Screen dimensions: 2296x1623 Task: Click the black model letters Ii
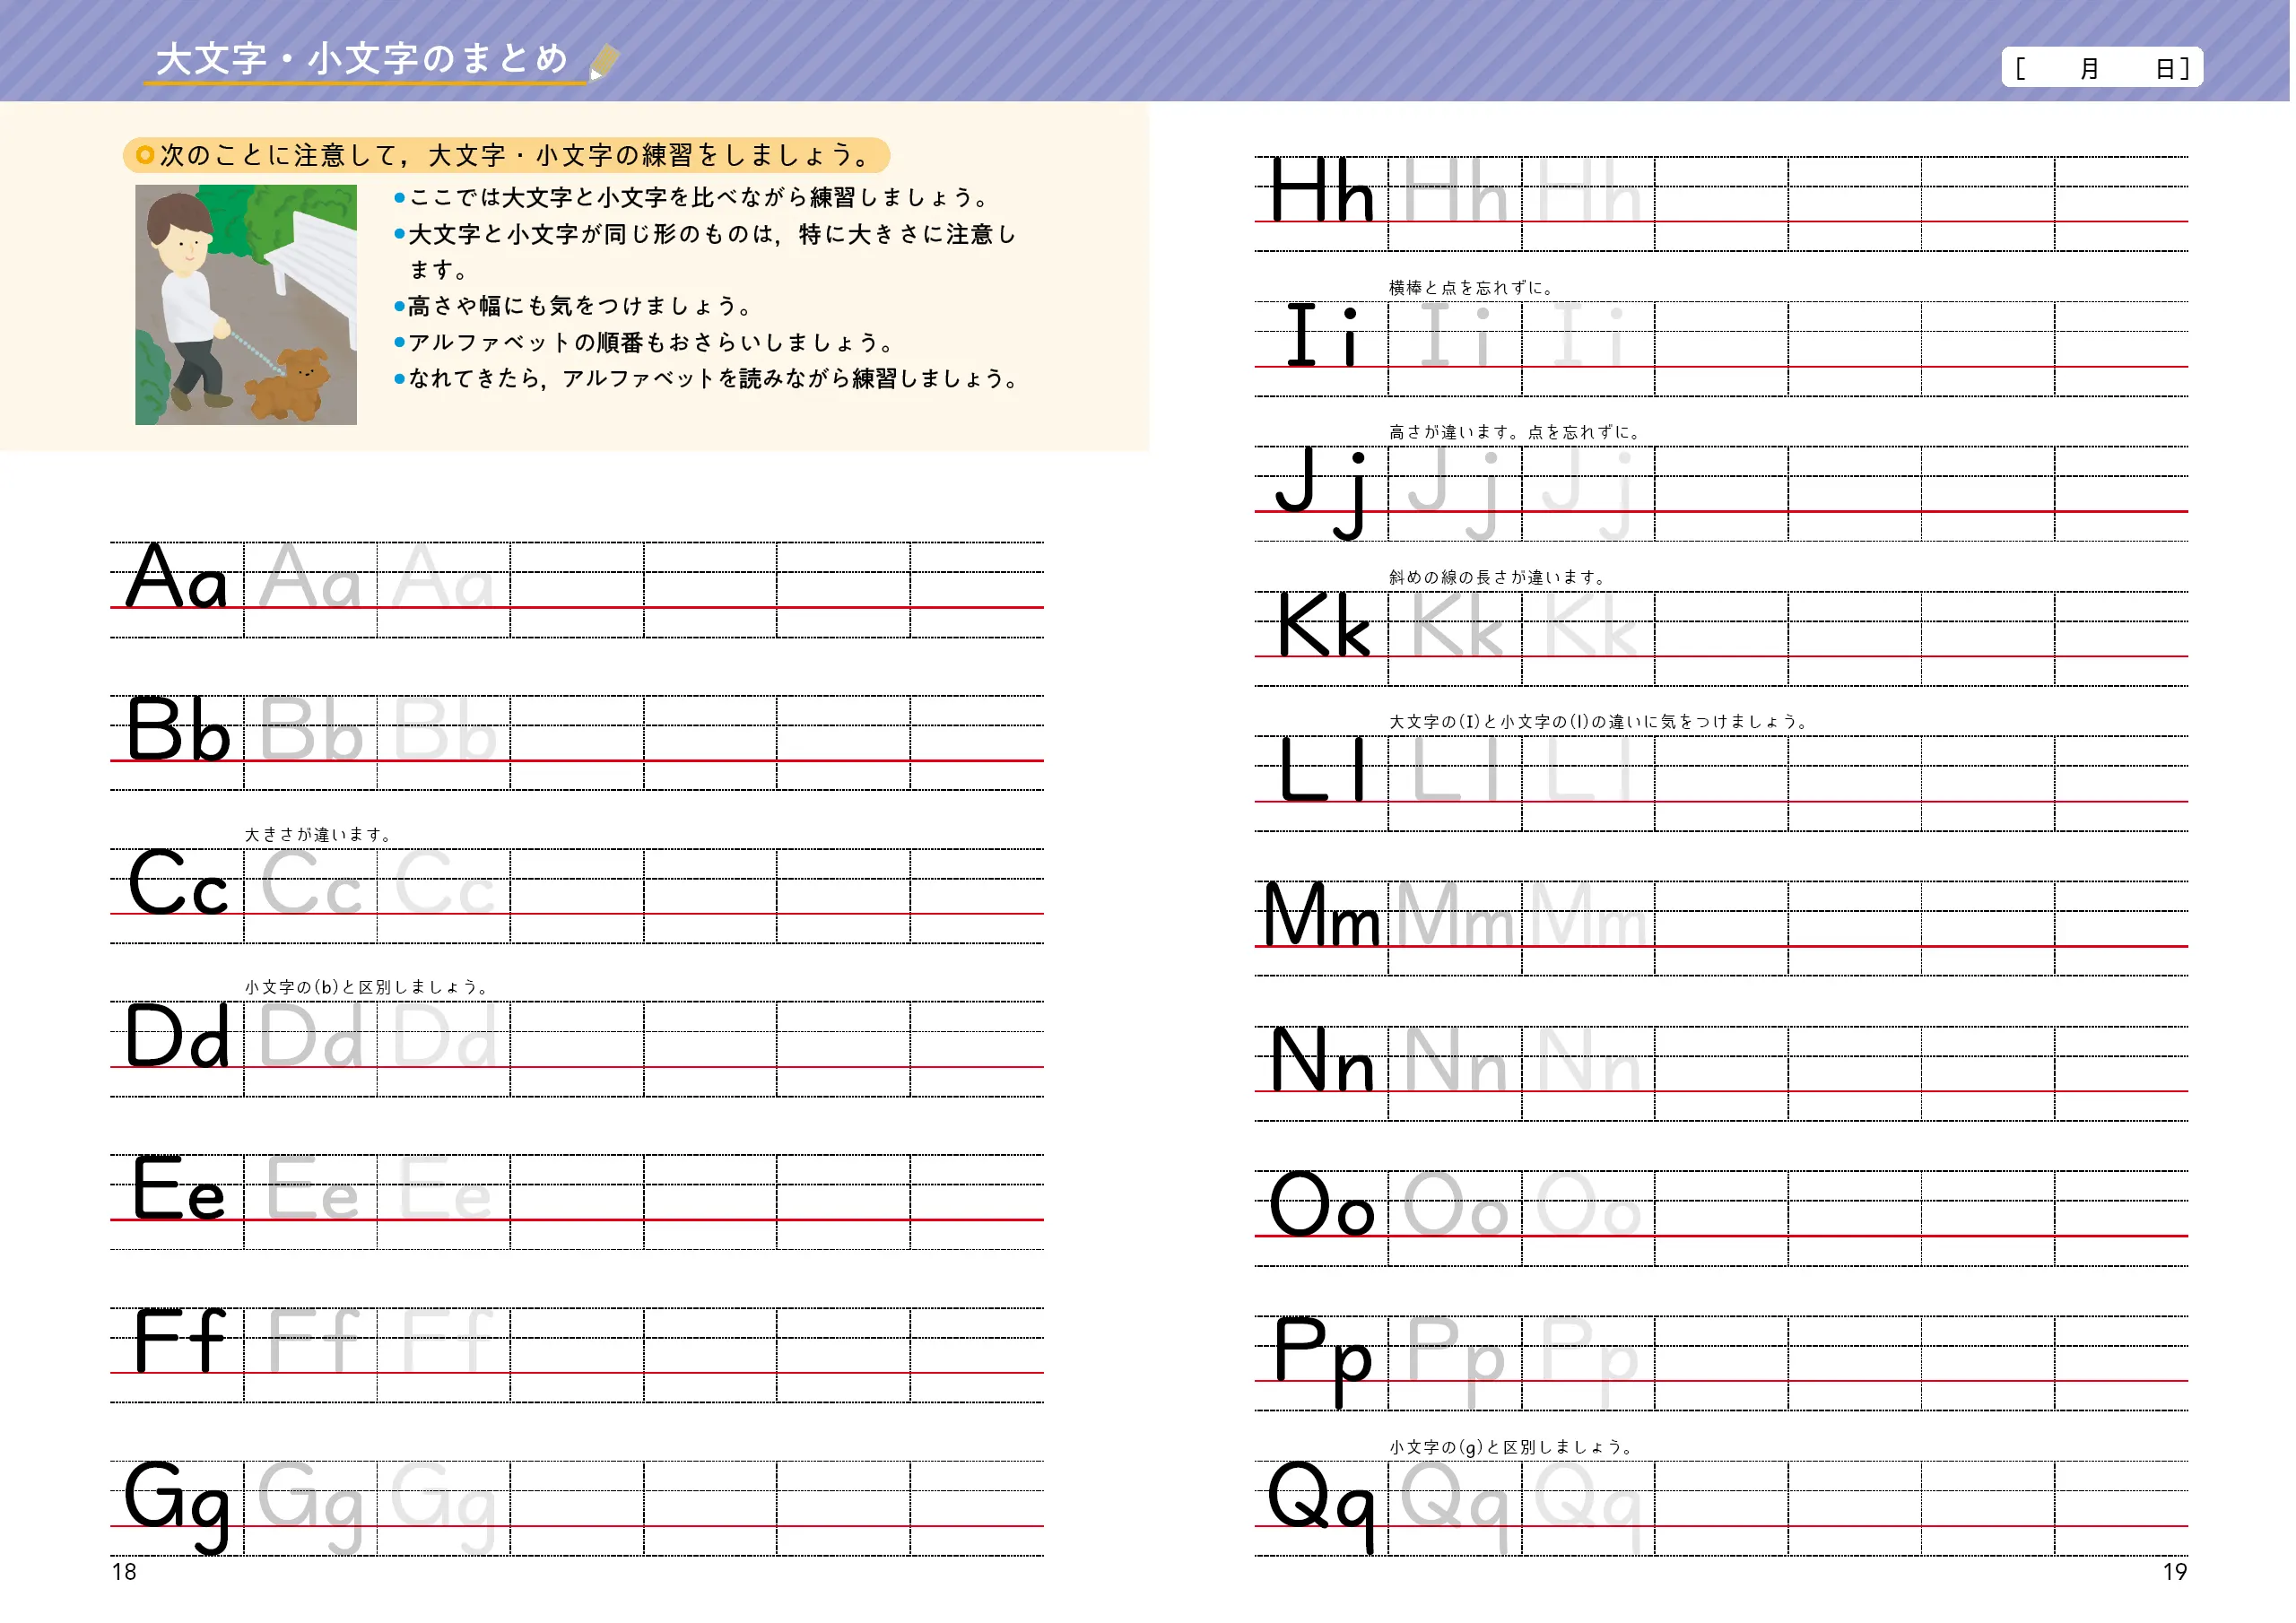(x=1324, y=335)
